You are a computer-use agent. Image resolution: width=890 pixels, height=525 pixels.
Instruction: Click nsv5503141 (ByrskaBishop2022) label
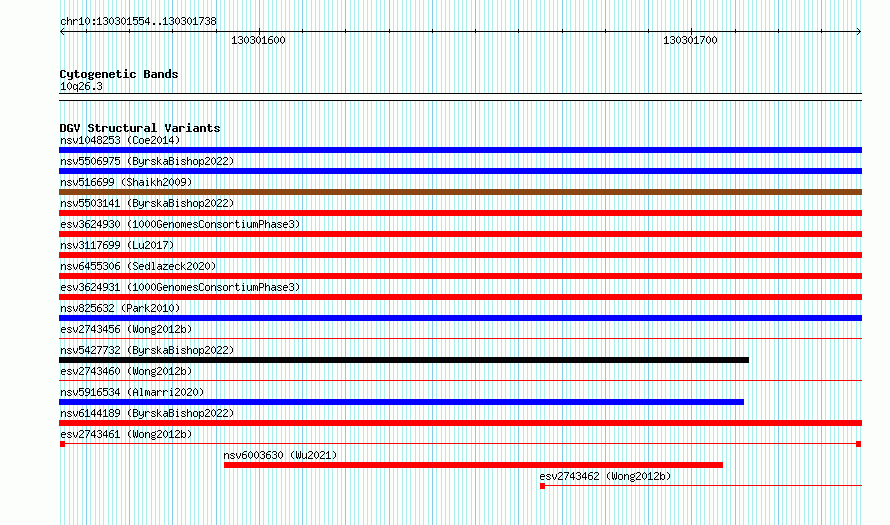[147, 203]
